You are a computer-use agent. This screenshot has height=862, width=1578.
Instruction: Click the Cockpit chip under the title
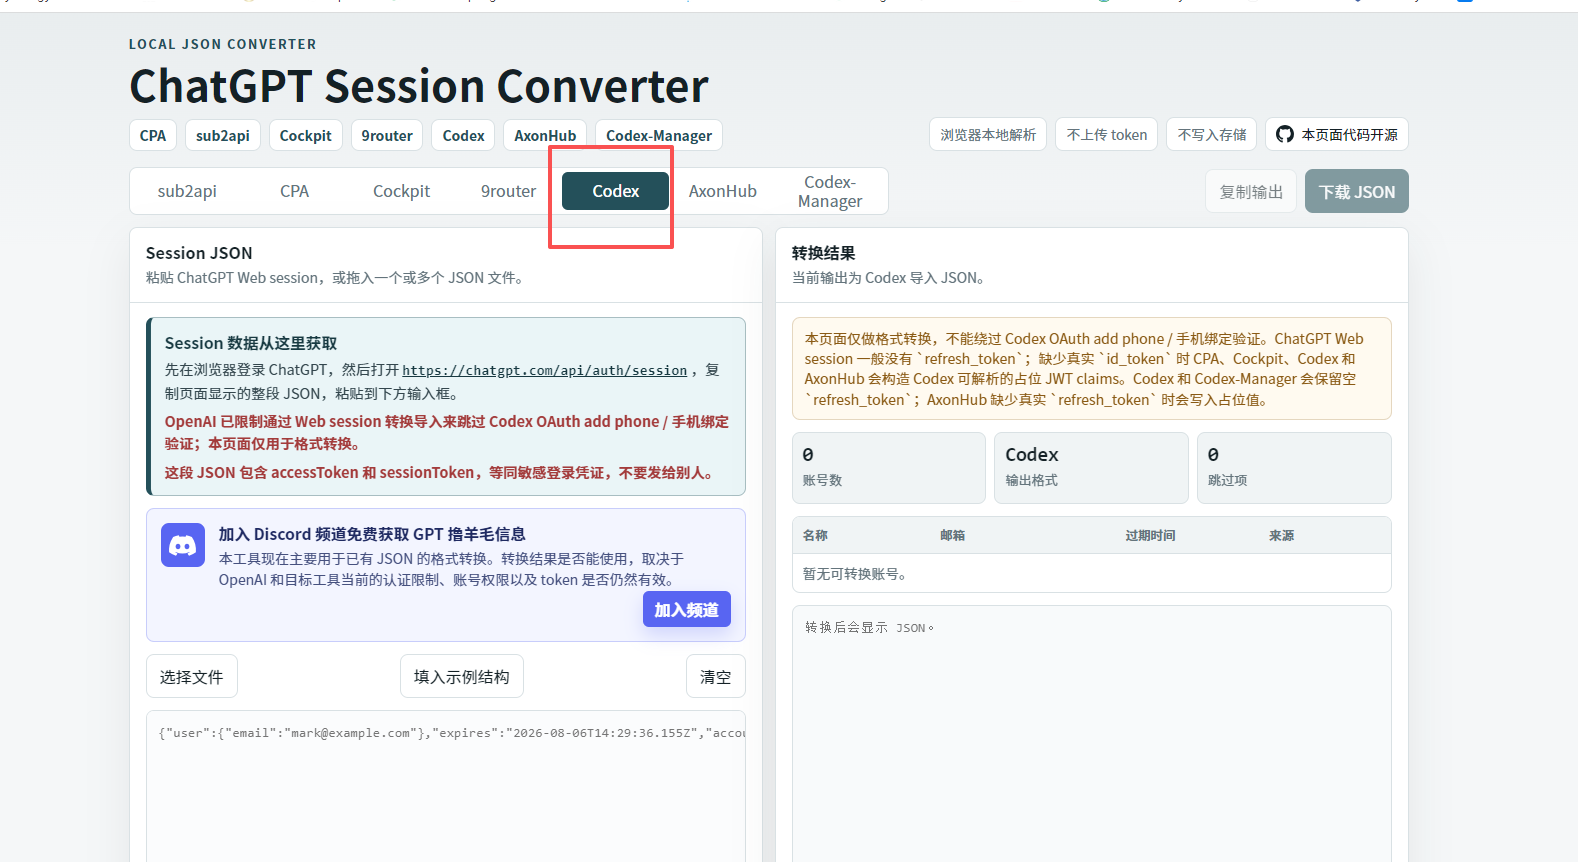coord(306,135)
